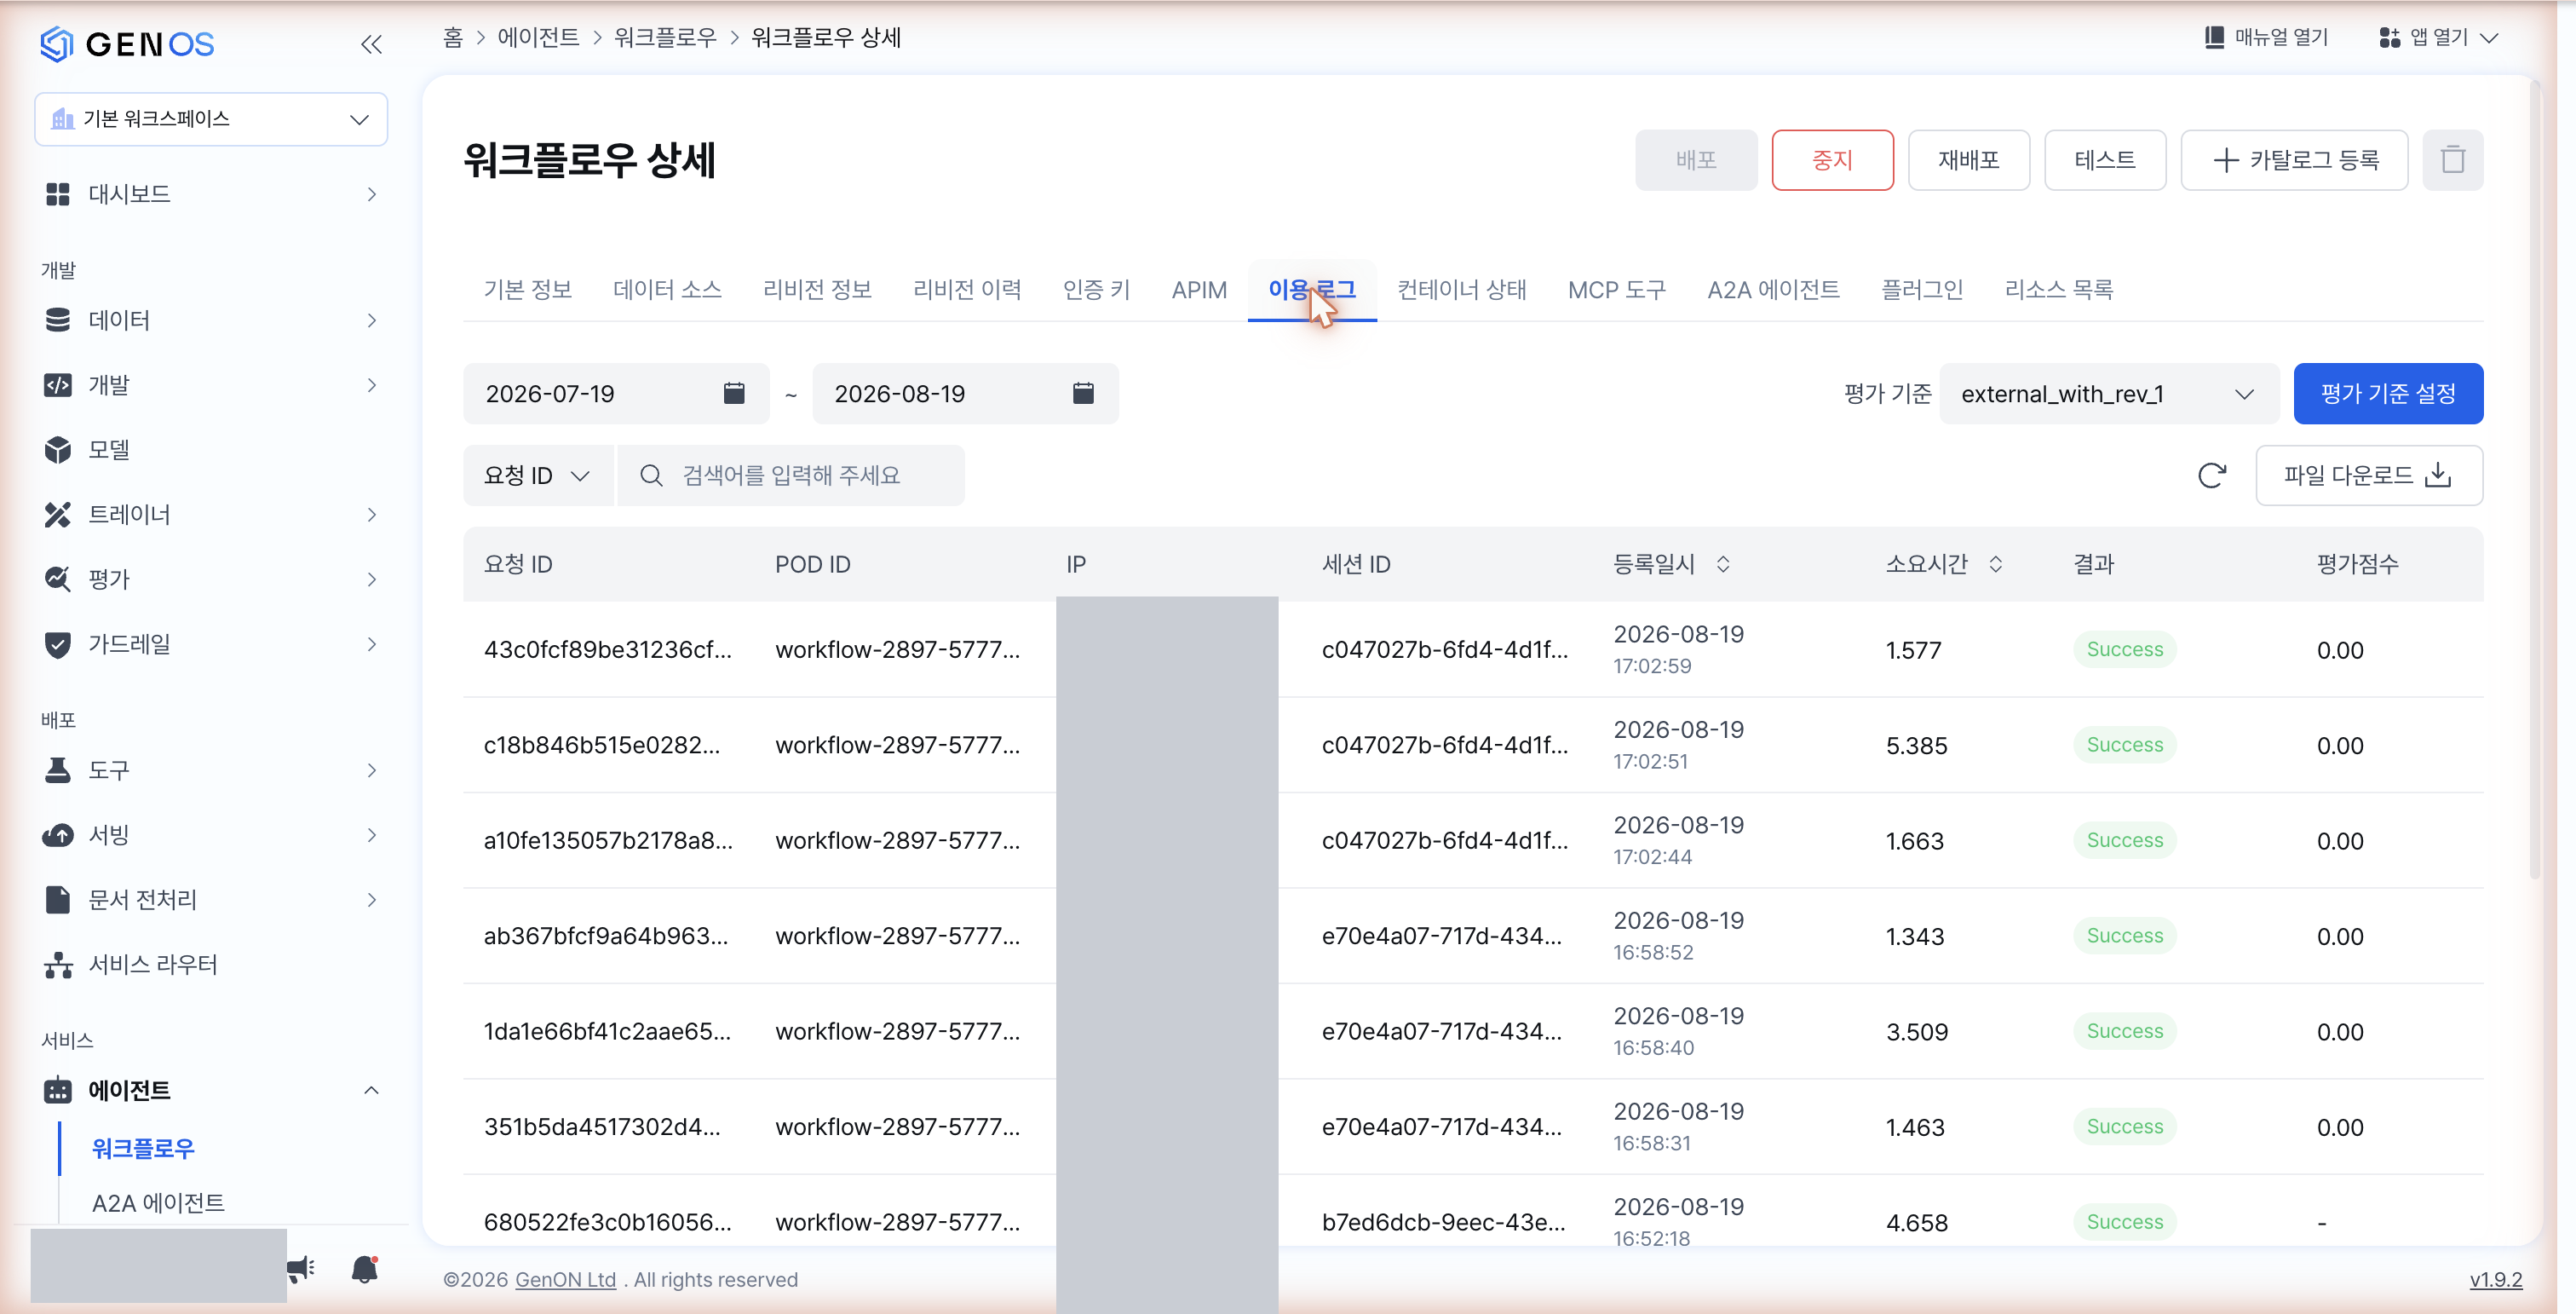Click the v1.9.2 version link

tap(2495, 1279)
